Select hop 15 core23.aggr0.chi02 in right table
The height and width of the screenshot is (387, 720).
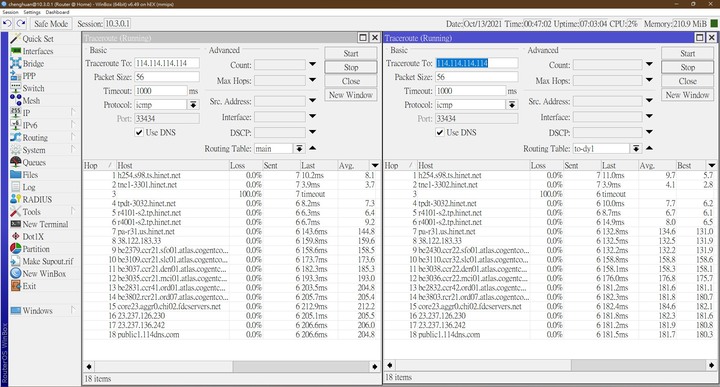click(550, 306)
